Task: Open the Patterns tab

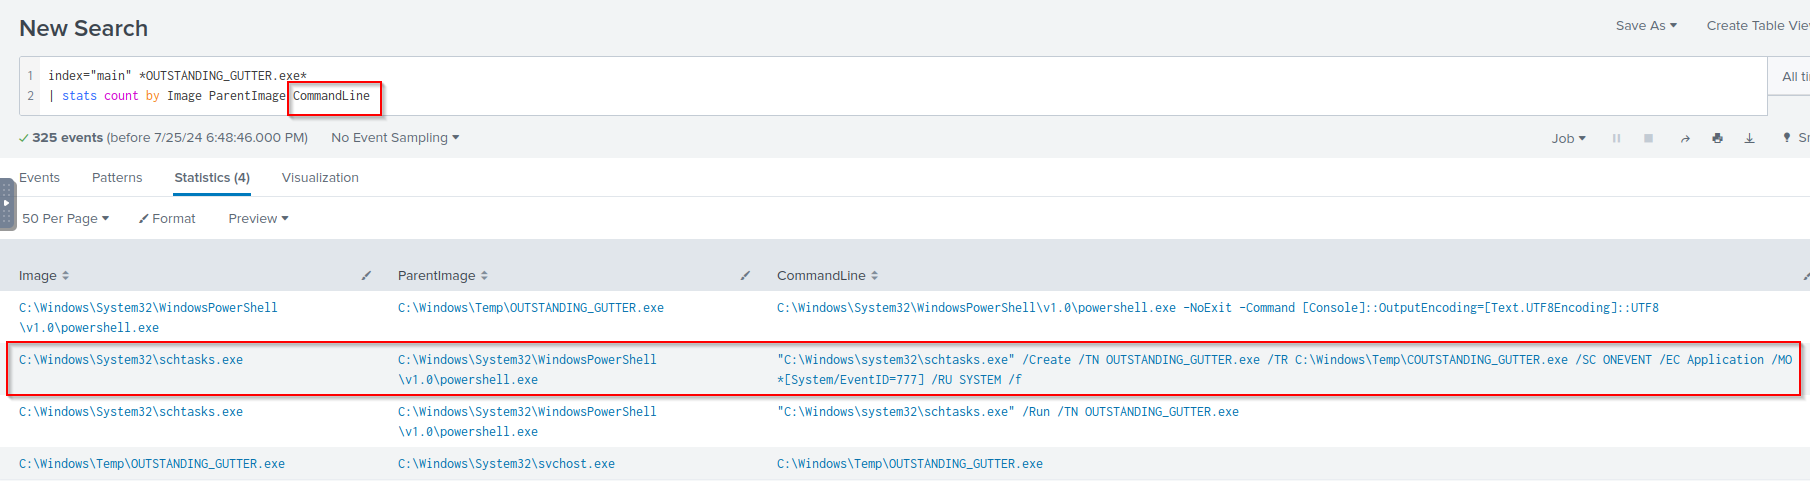Action: pos(117,177)
